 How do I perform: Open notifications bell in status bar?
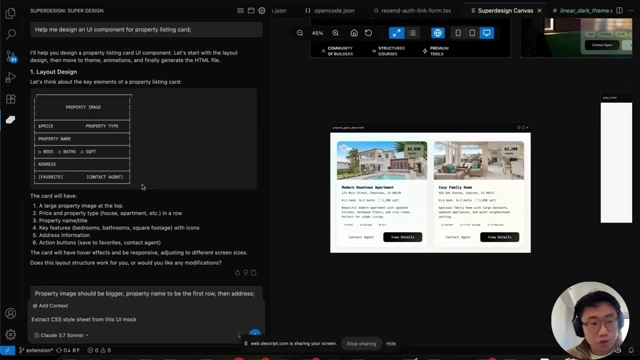tap(631, 350)
